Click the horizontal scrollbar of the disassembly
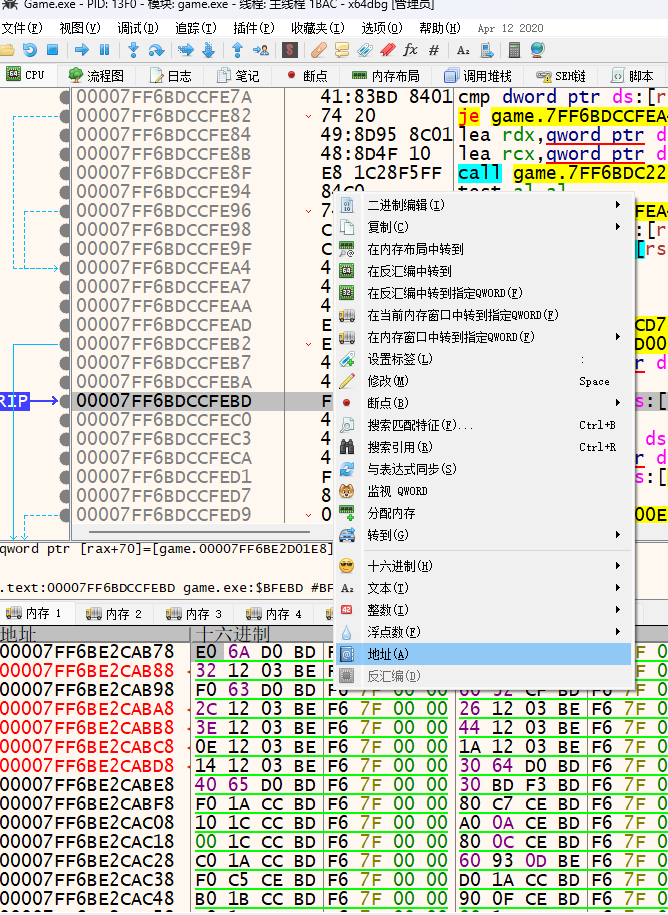Screen dimensions: 668x915 coord(199,532)
